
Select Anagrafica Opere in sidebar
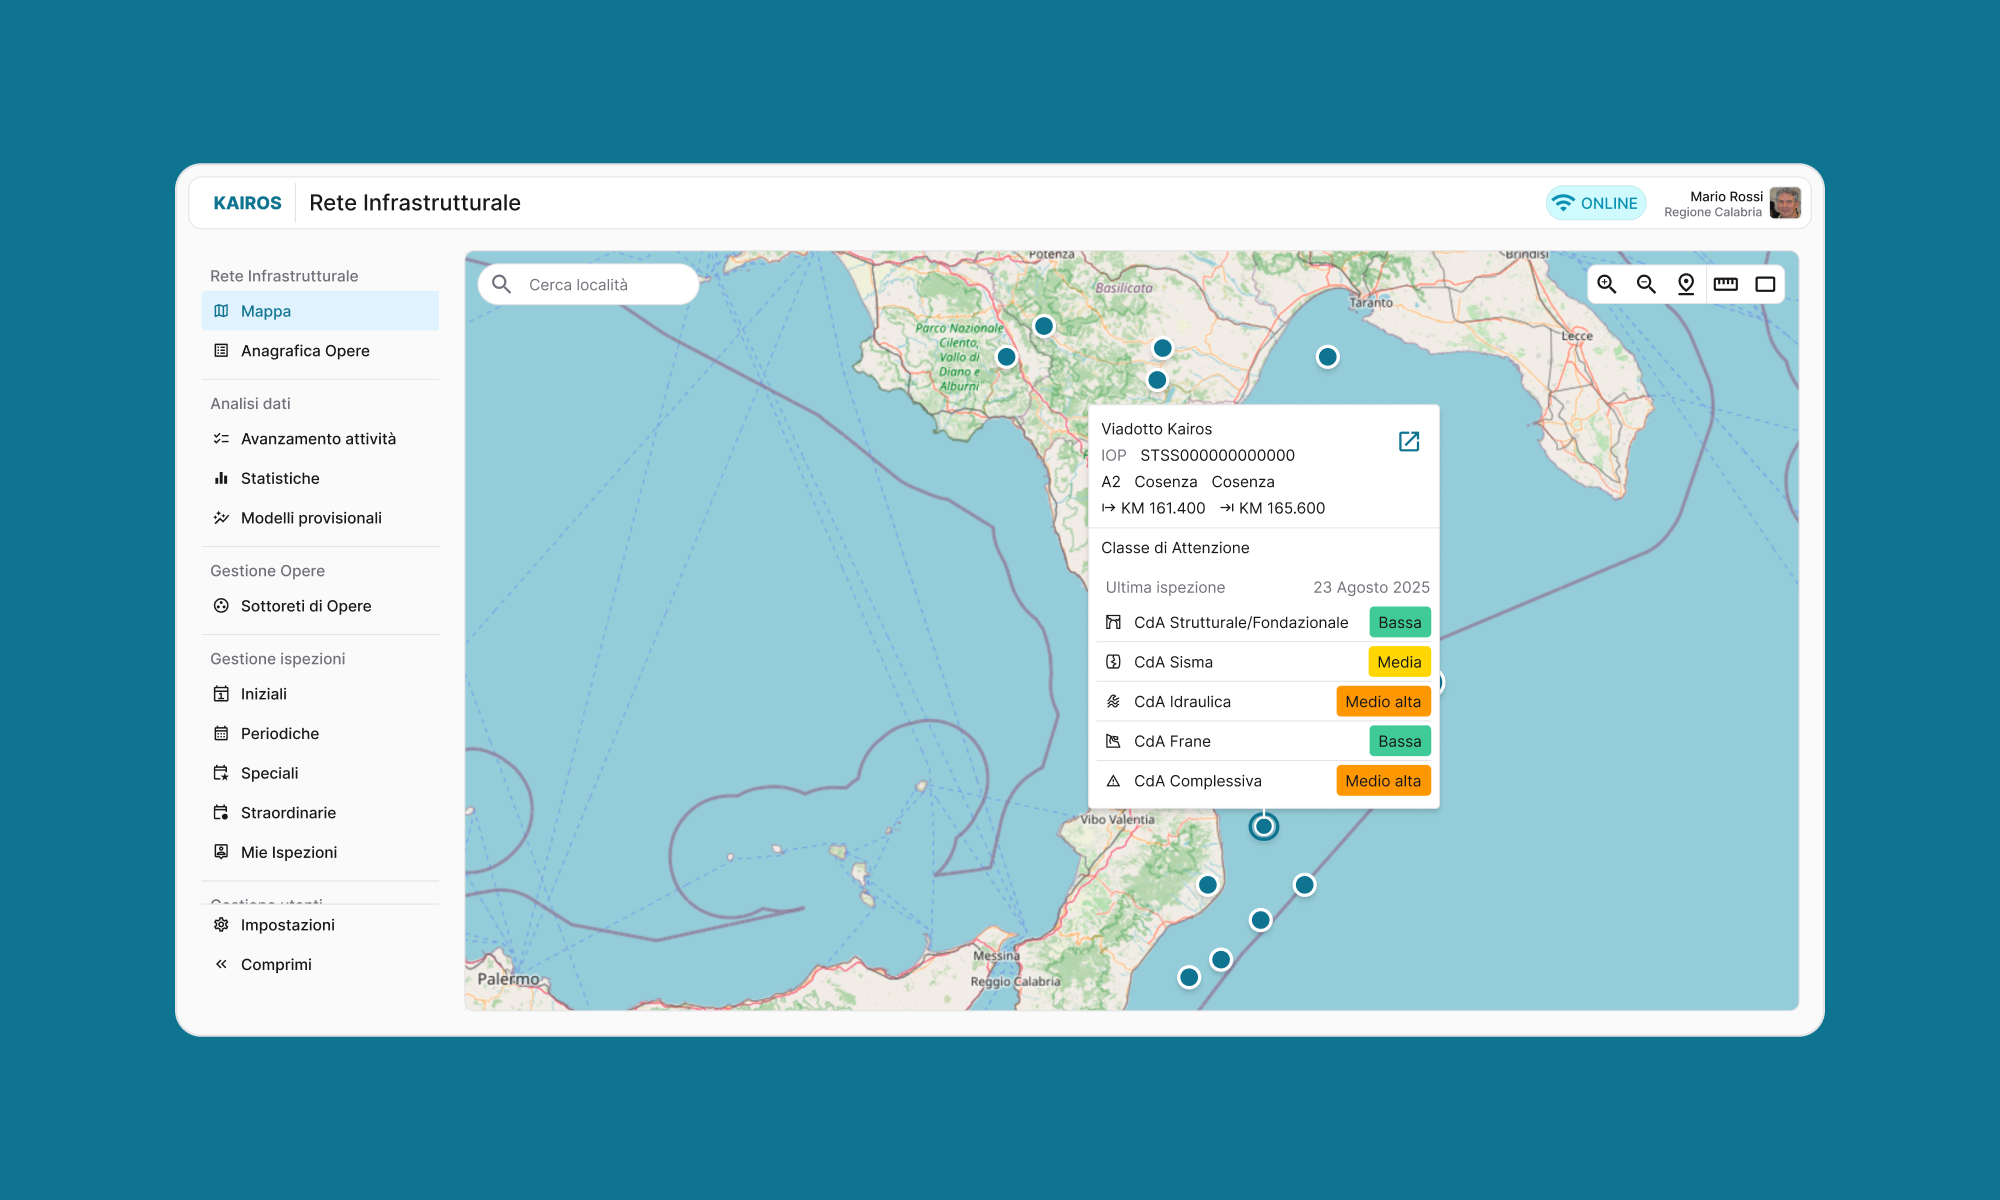pyautogui.click(x=305, y=351)
